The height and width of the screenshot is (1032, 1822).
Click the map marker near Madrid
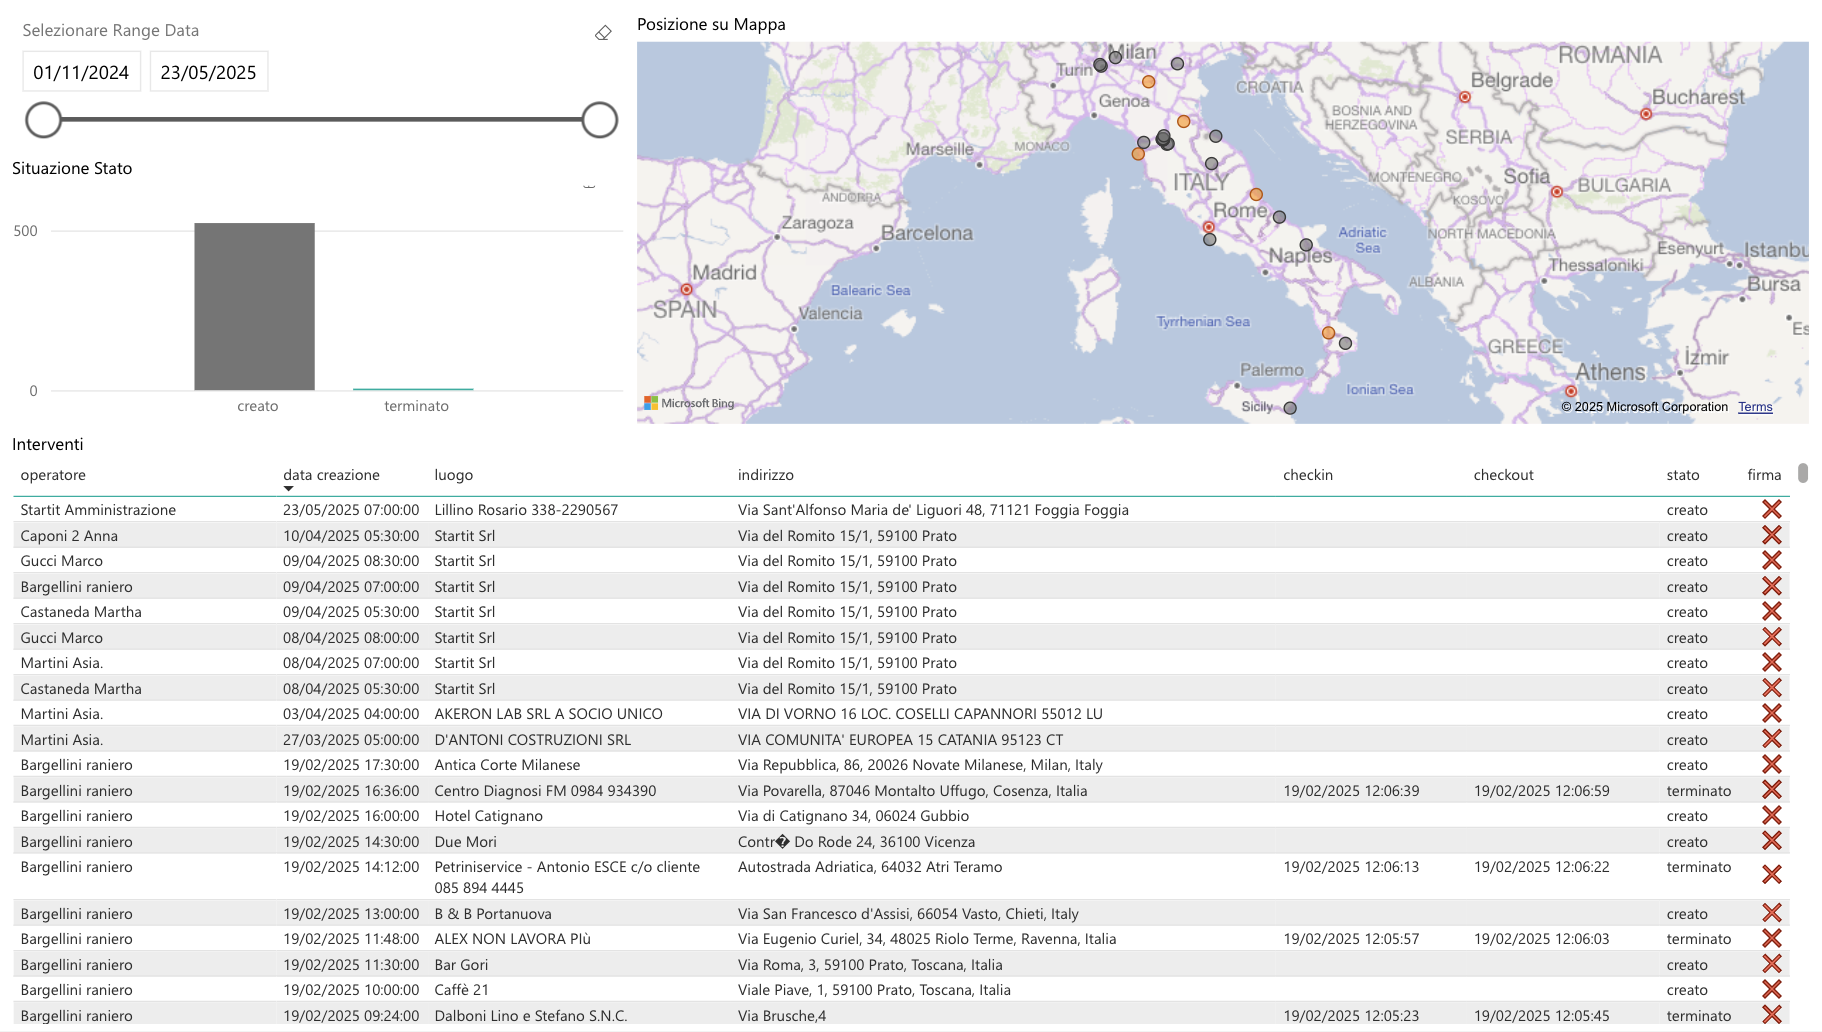click(686, 290)
